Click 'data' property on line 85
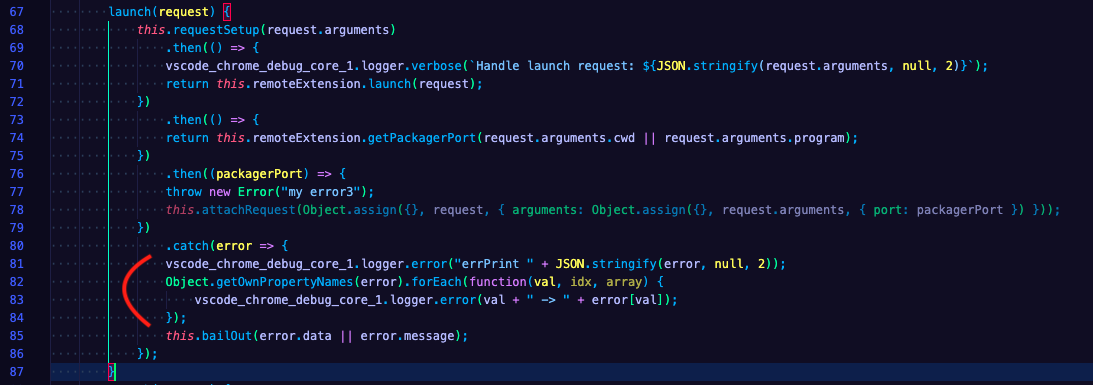This screenshot has height=385, width=1093. 316,336
